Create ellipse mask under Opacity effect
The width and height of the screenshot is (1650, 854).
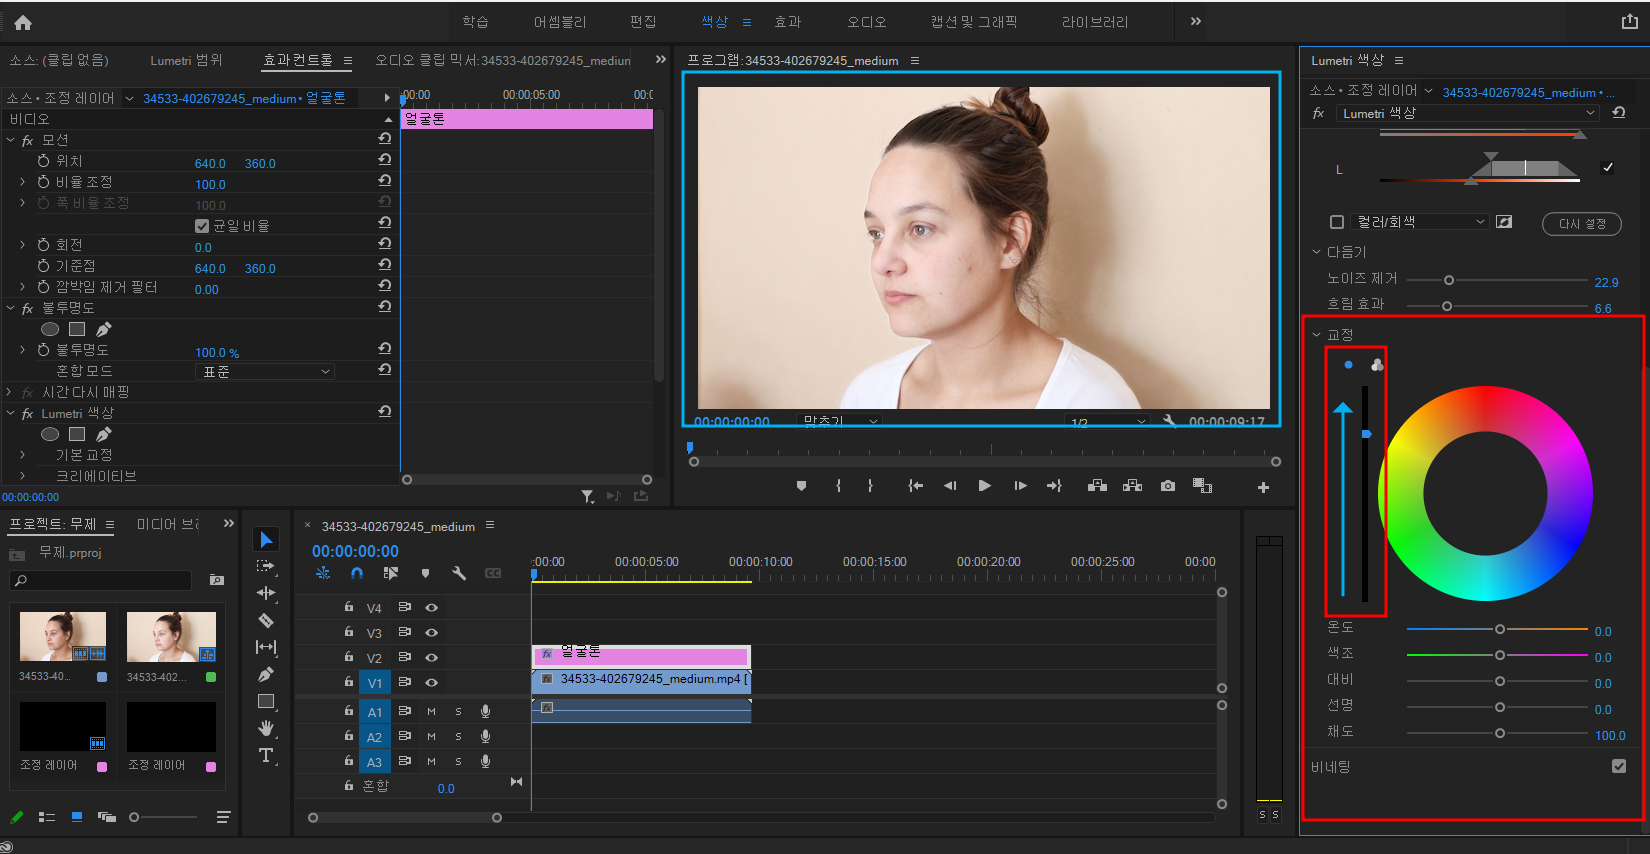pyautogui.click(x=50, y=329)
